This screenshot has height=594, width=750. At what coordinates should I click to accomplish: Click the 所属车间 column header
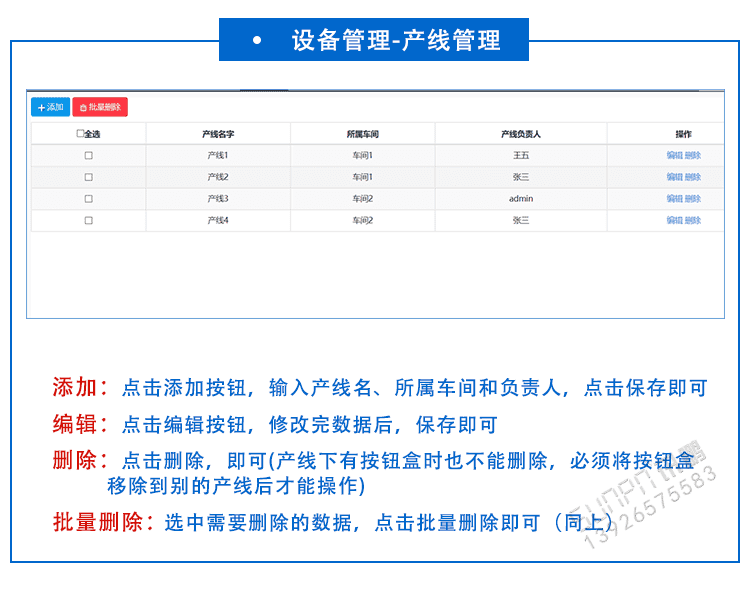pos(362,134)
